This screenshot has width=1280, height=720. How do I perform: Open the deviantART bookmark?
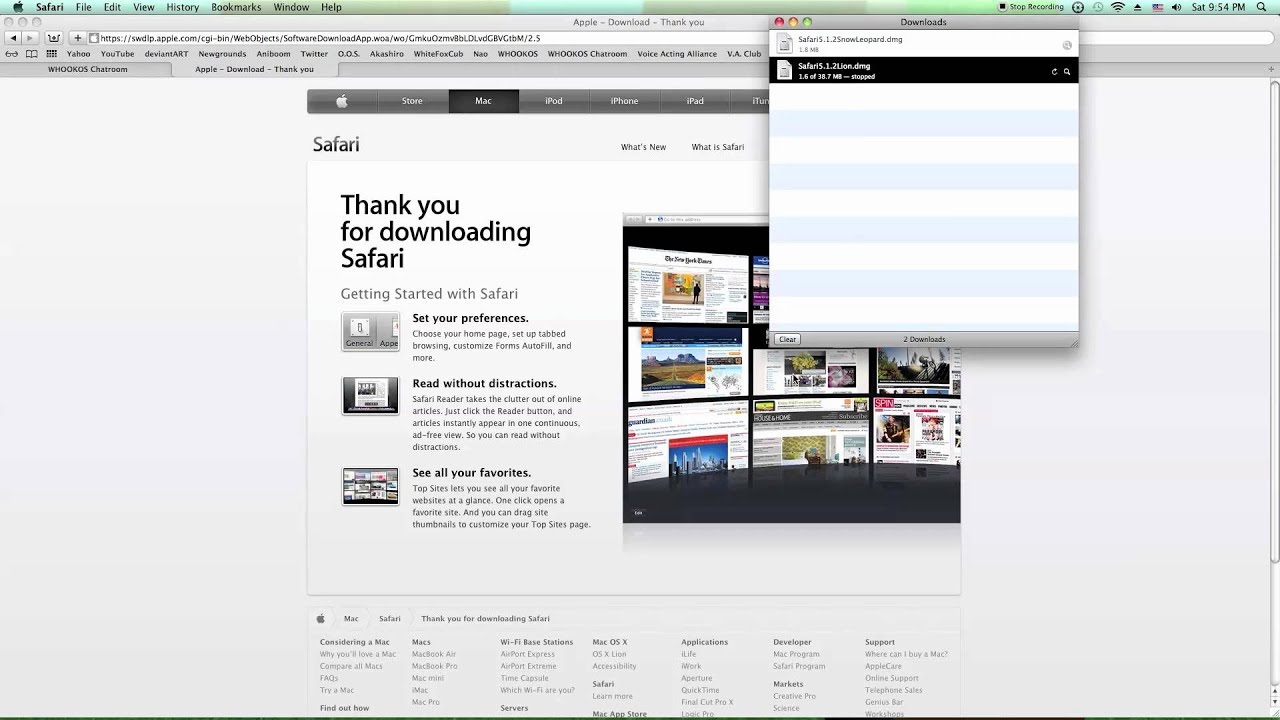[166, 54]
